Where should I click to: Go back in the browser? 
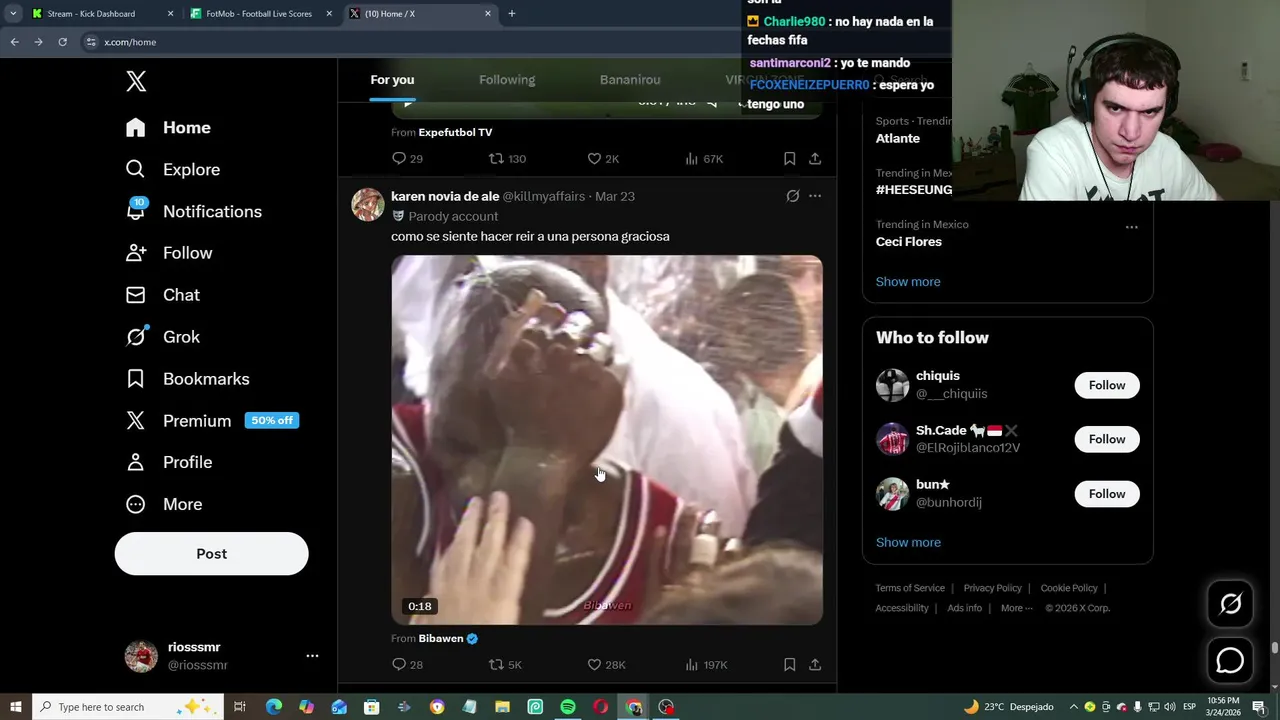click(x=14, y=42)
